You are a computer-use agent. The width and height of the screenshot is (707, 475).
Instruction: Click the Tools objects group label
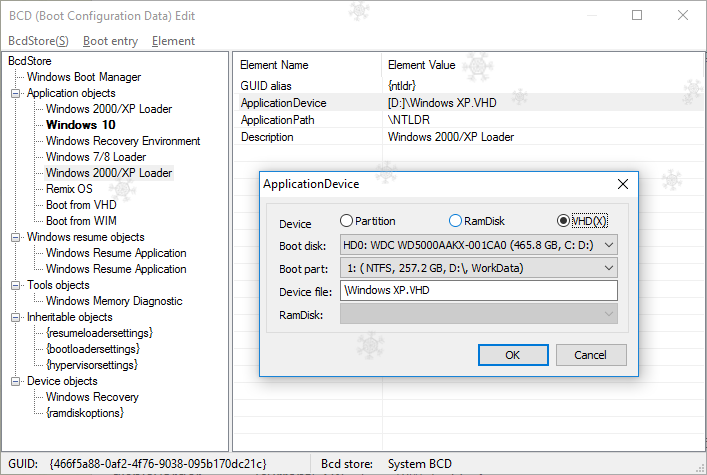58,286
